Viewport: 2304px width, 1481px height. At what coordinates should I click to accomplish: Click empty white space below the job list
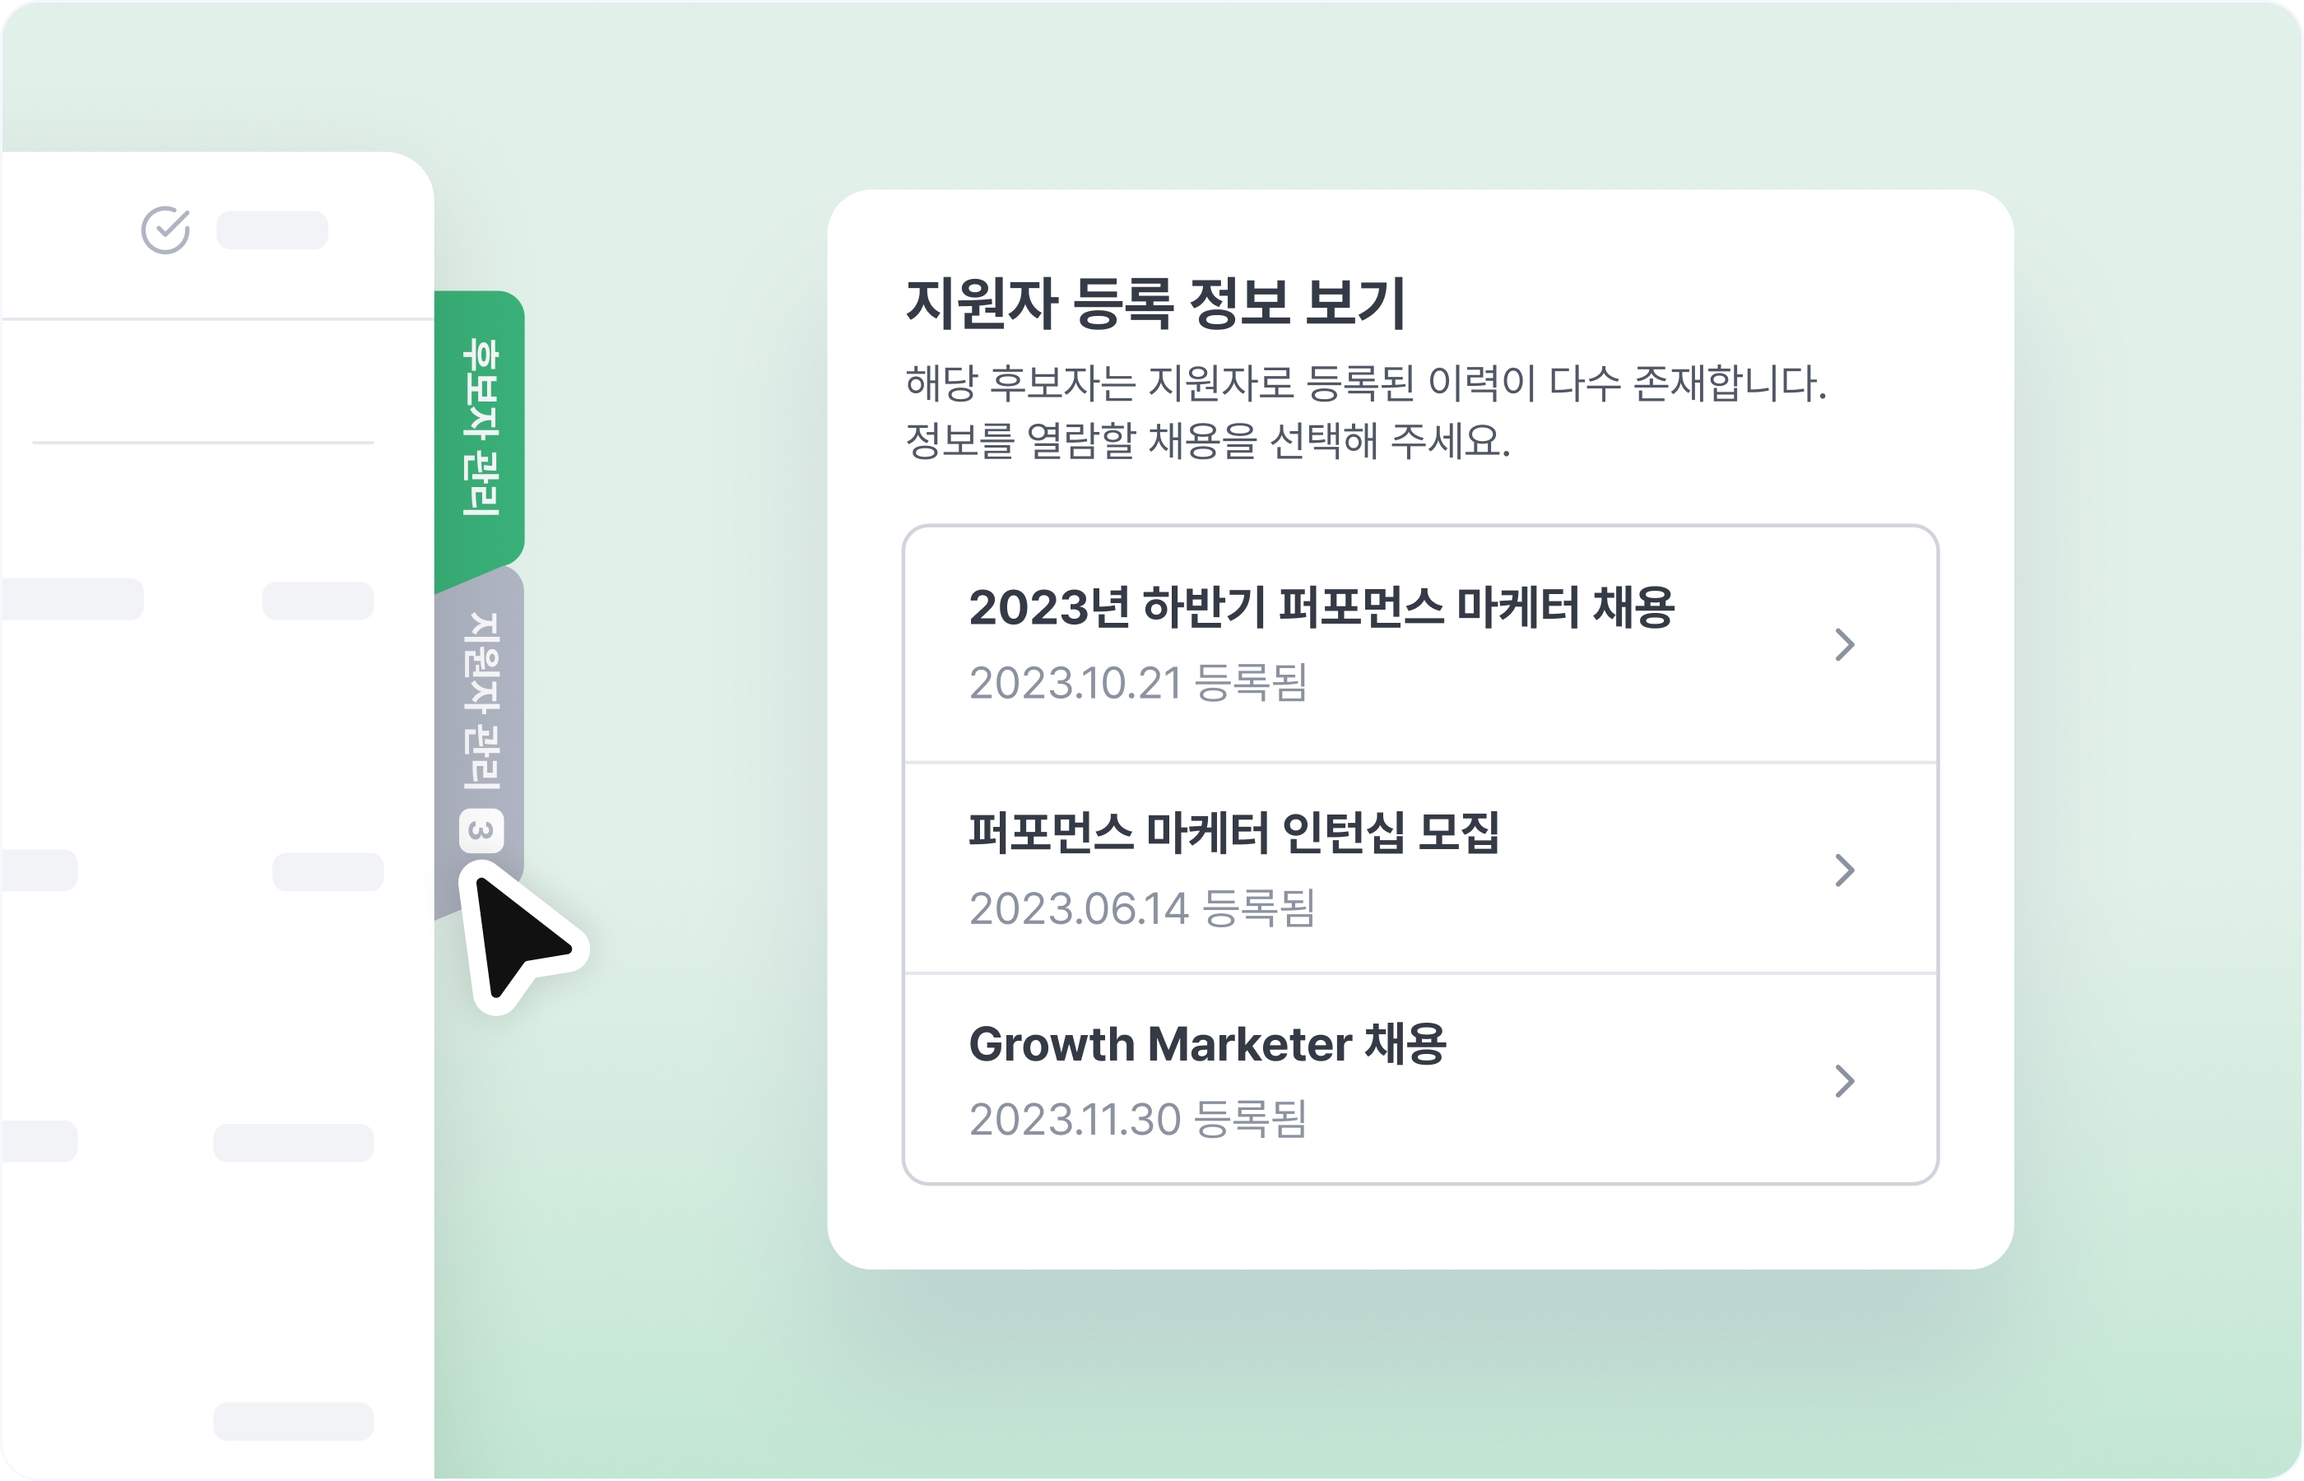pos(1420,1227)
